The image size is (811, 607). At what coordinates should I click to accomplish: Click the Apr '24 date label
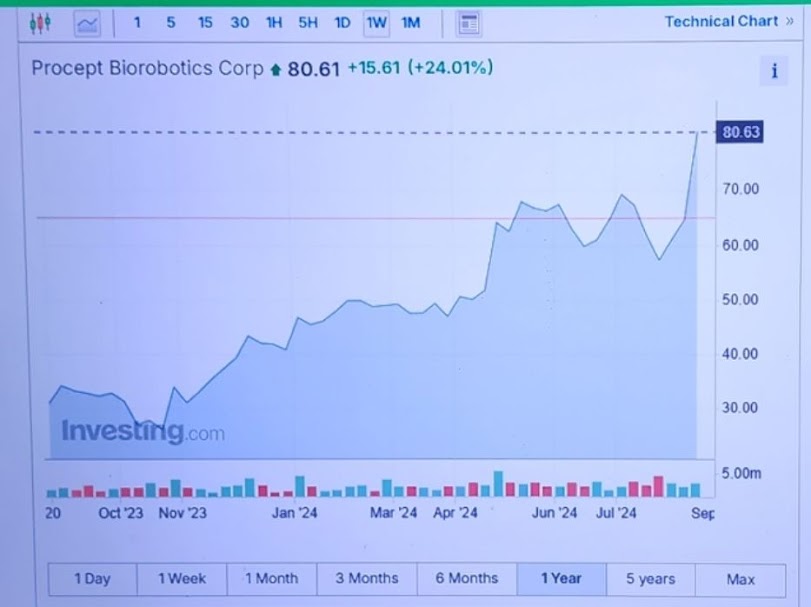point(455,513)
